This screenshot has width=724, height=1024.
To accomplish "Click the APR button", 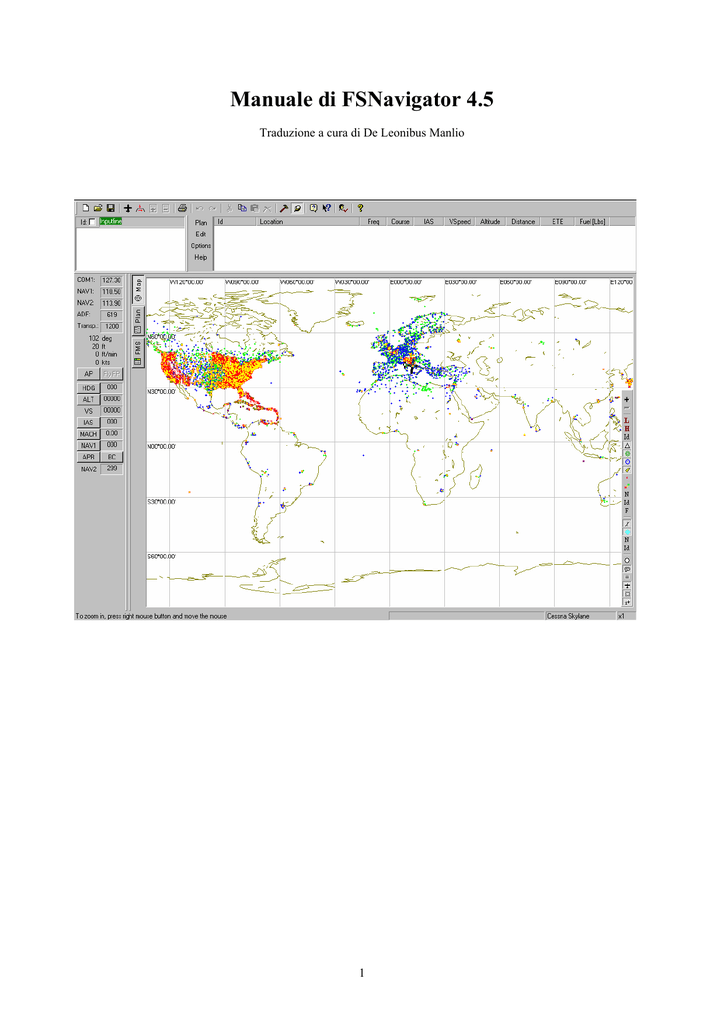I will [x=88, y=457].
